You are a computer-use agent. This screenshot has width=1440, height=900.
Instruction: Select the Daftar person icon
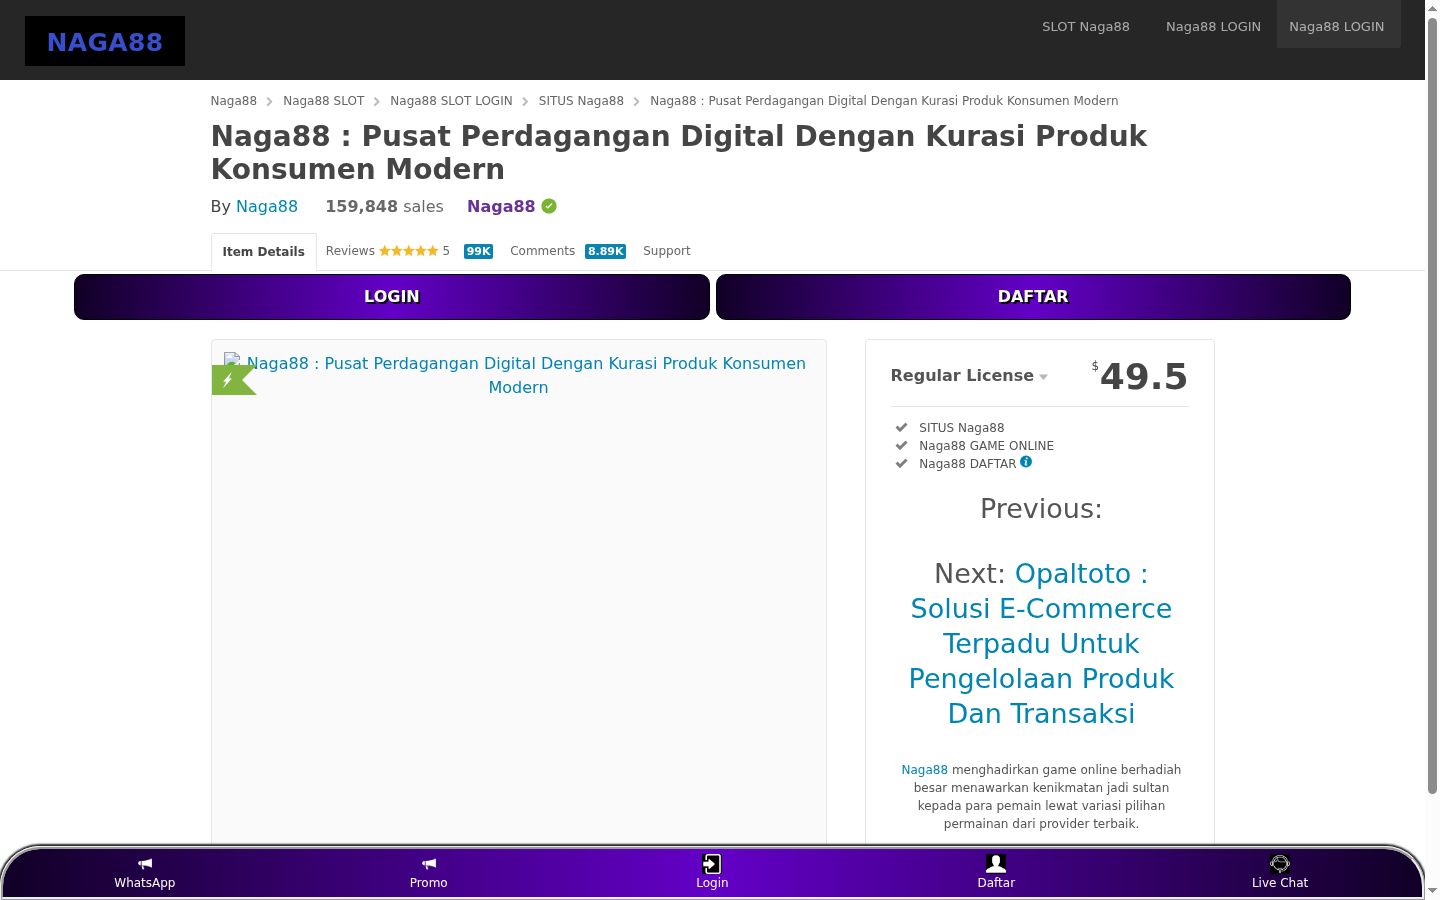pyautogui.click(x=996, y=864)
